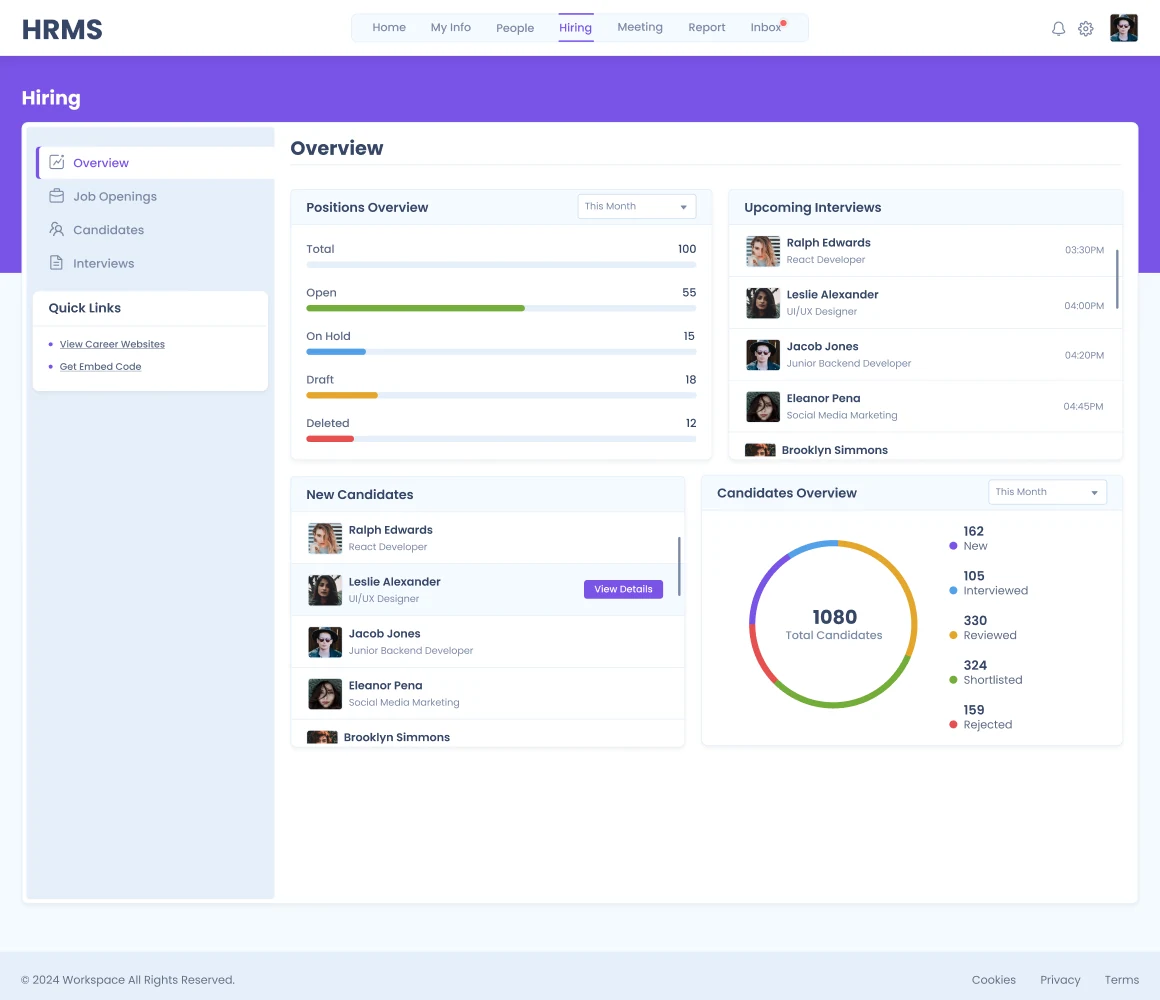Click the 1080 Total Candidates donut center
Viewport: 1160px width, 1000px height.
(834, 624)
